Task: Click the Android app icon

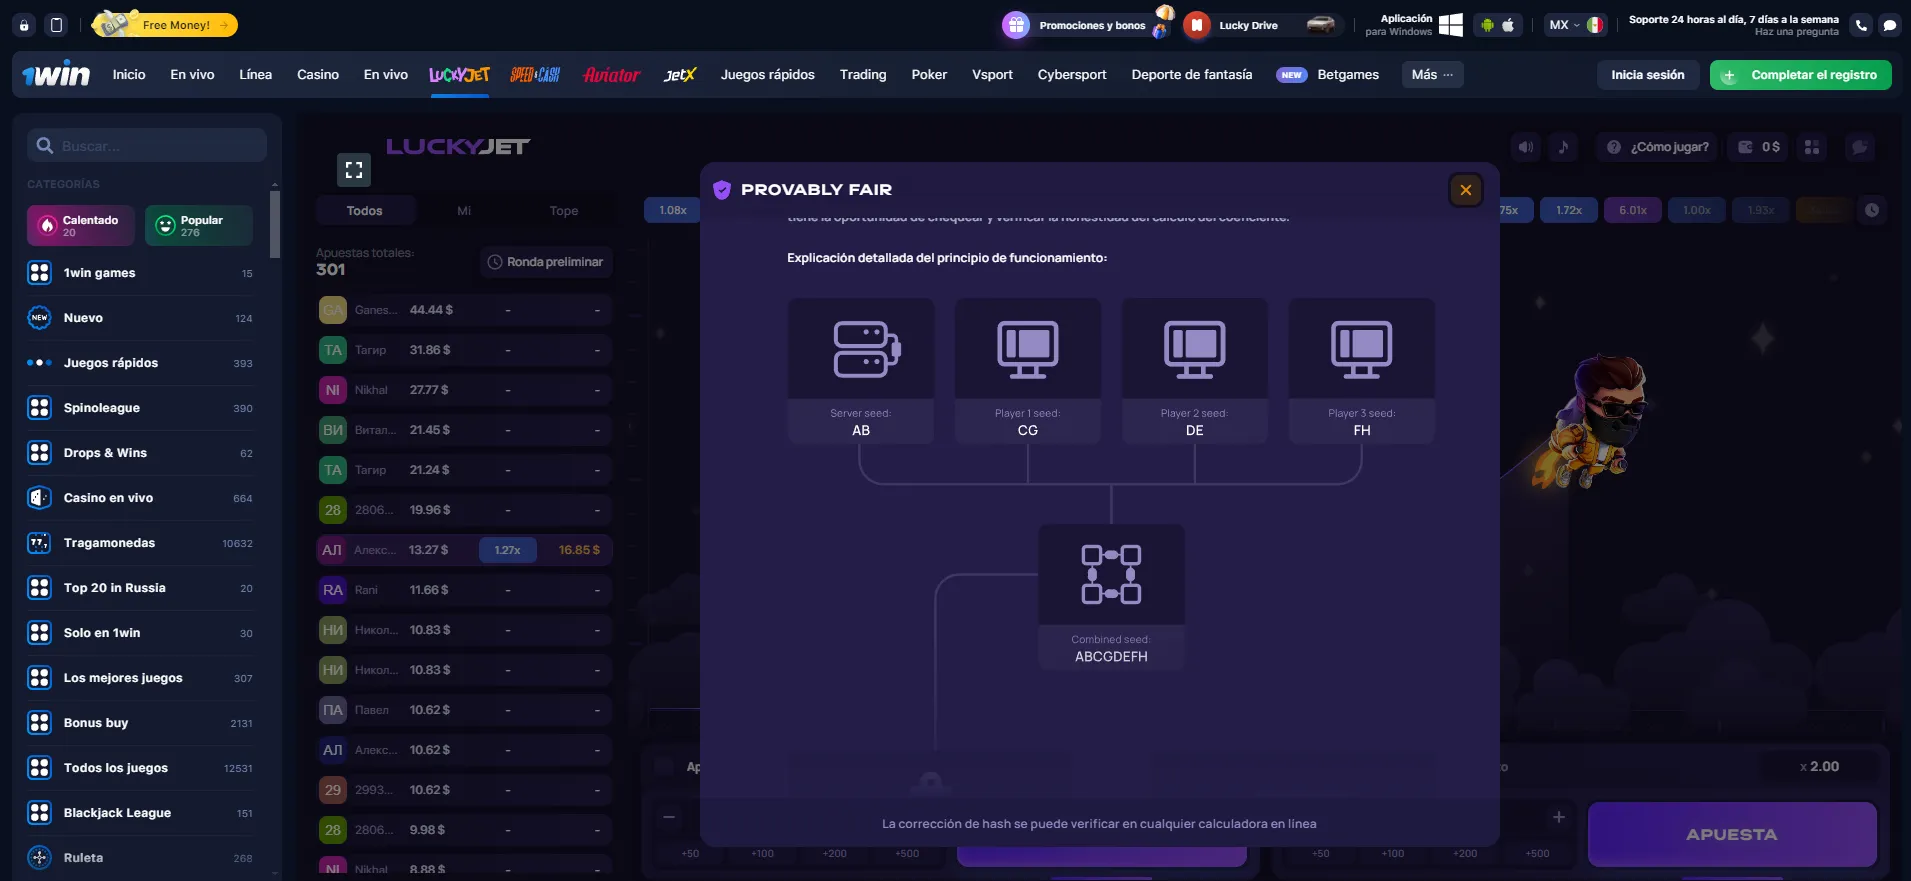Action: (1487, 25)
